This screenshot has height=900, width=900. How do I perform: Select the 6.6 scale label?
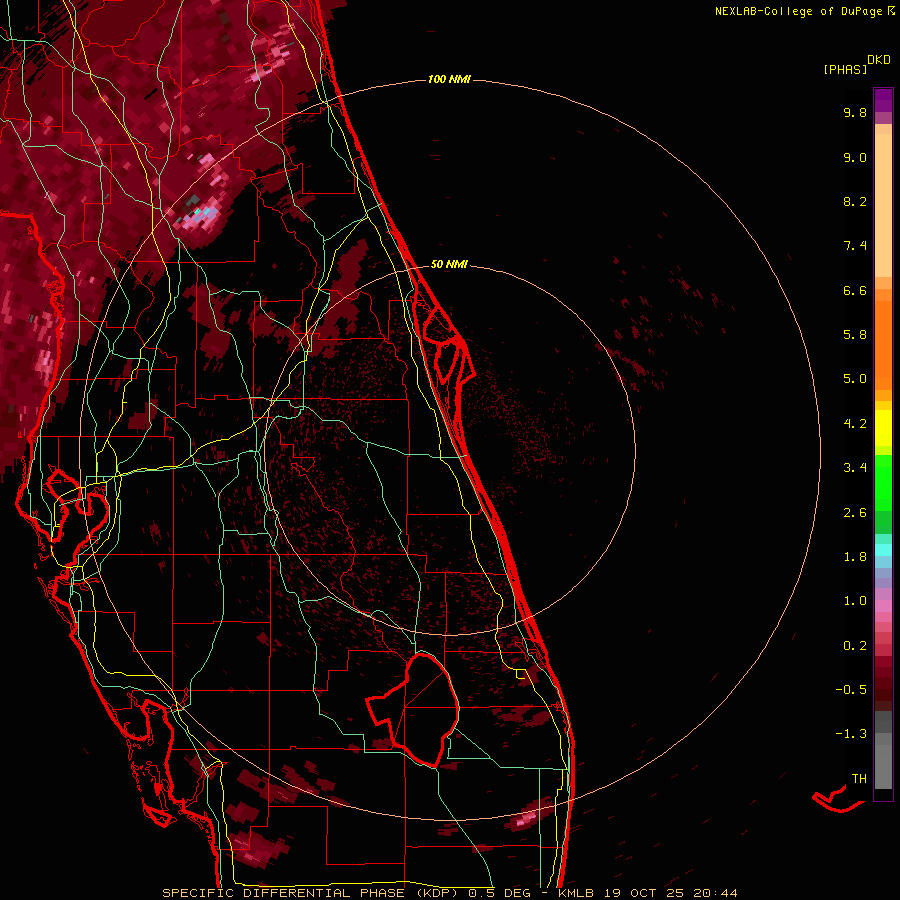point(855,290)
